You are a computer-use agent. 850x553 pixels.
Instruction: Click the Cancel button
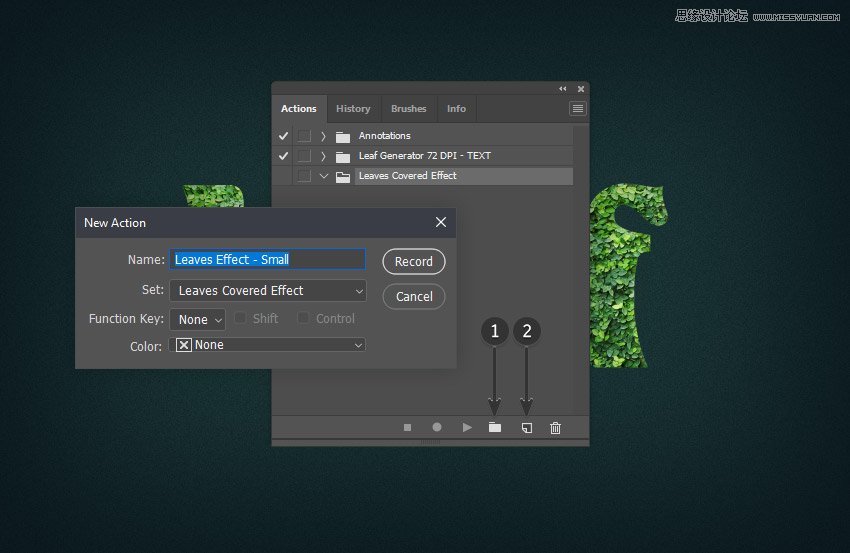click(x=413, y=297)
